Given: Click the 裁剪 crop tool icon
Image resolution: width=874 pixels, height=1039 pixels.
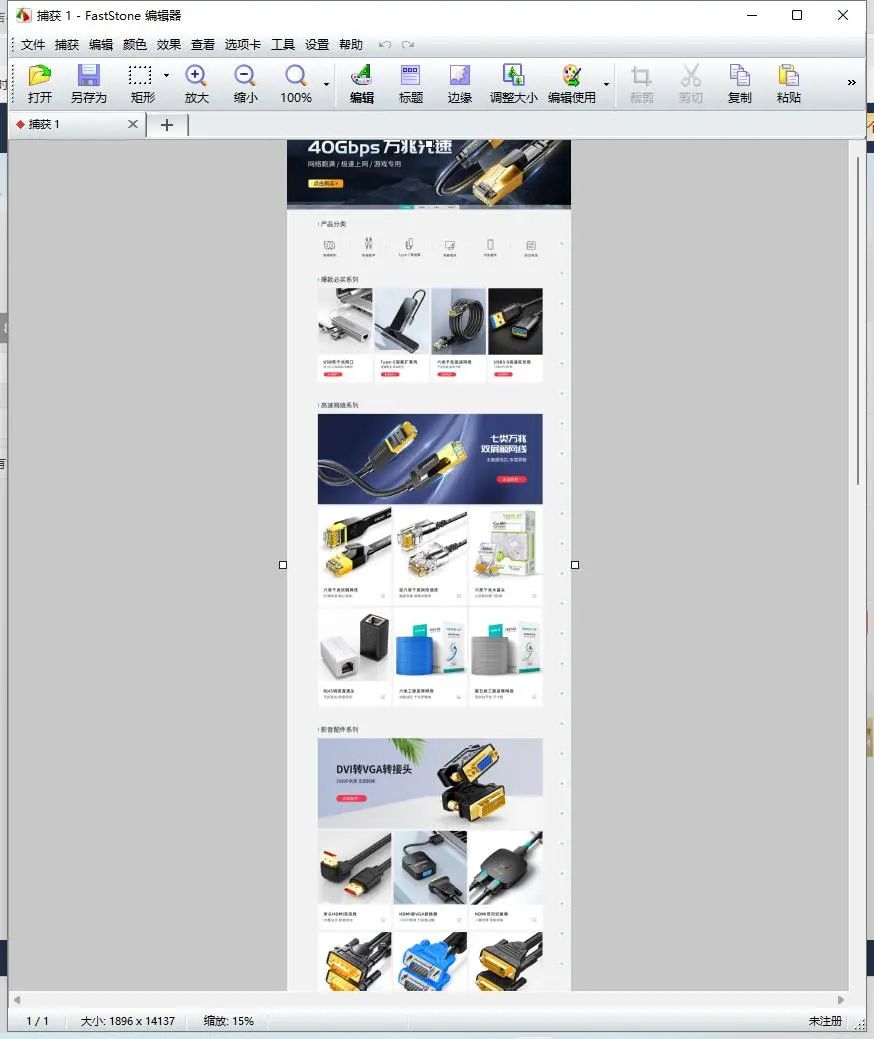Looking at the screenshot, I should point(641,76).
